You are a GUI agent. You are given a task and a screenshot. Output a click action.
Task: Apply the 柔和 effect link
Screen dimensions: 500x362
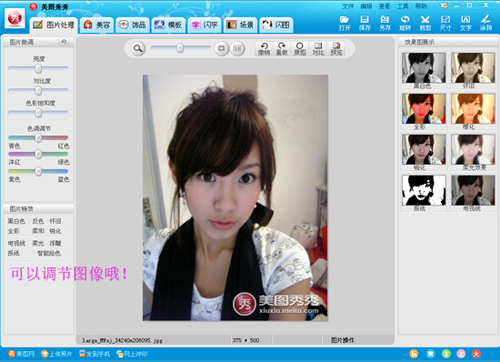point(38,231)
